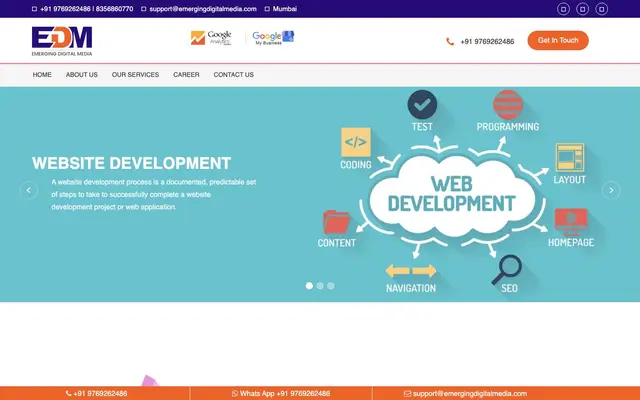Open the support email link in bottom bar
The width and height of the screenshot is (640, 400).
coord(470,393)
